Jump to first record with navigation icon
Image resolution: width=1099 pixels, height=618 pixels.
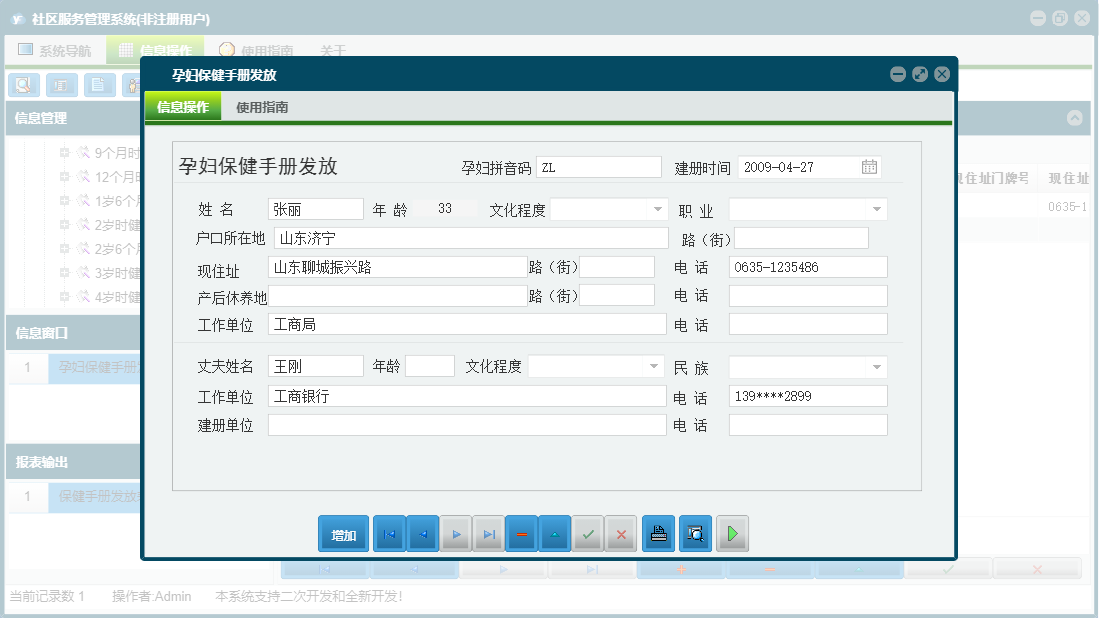(x=389, y=533)
